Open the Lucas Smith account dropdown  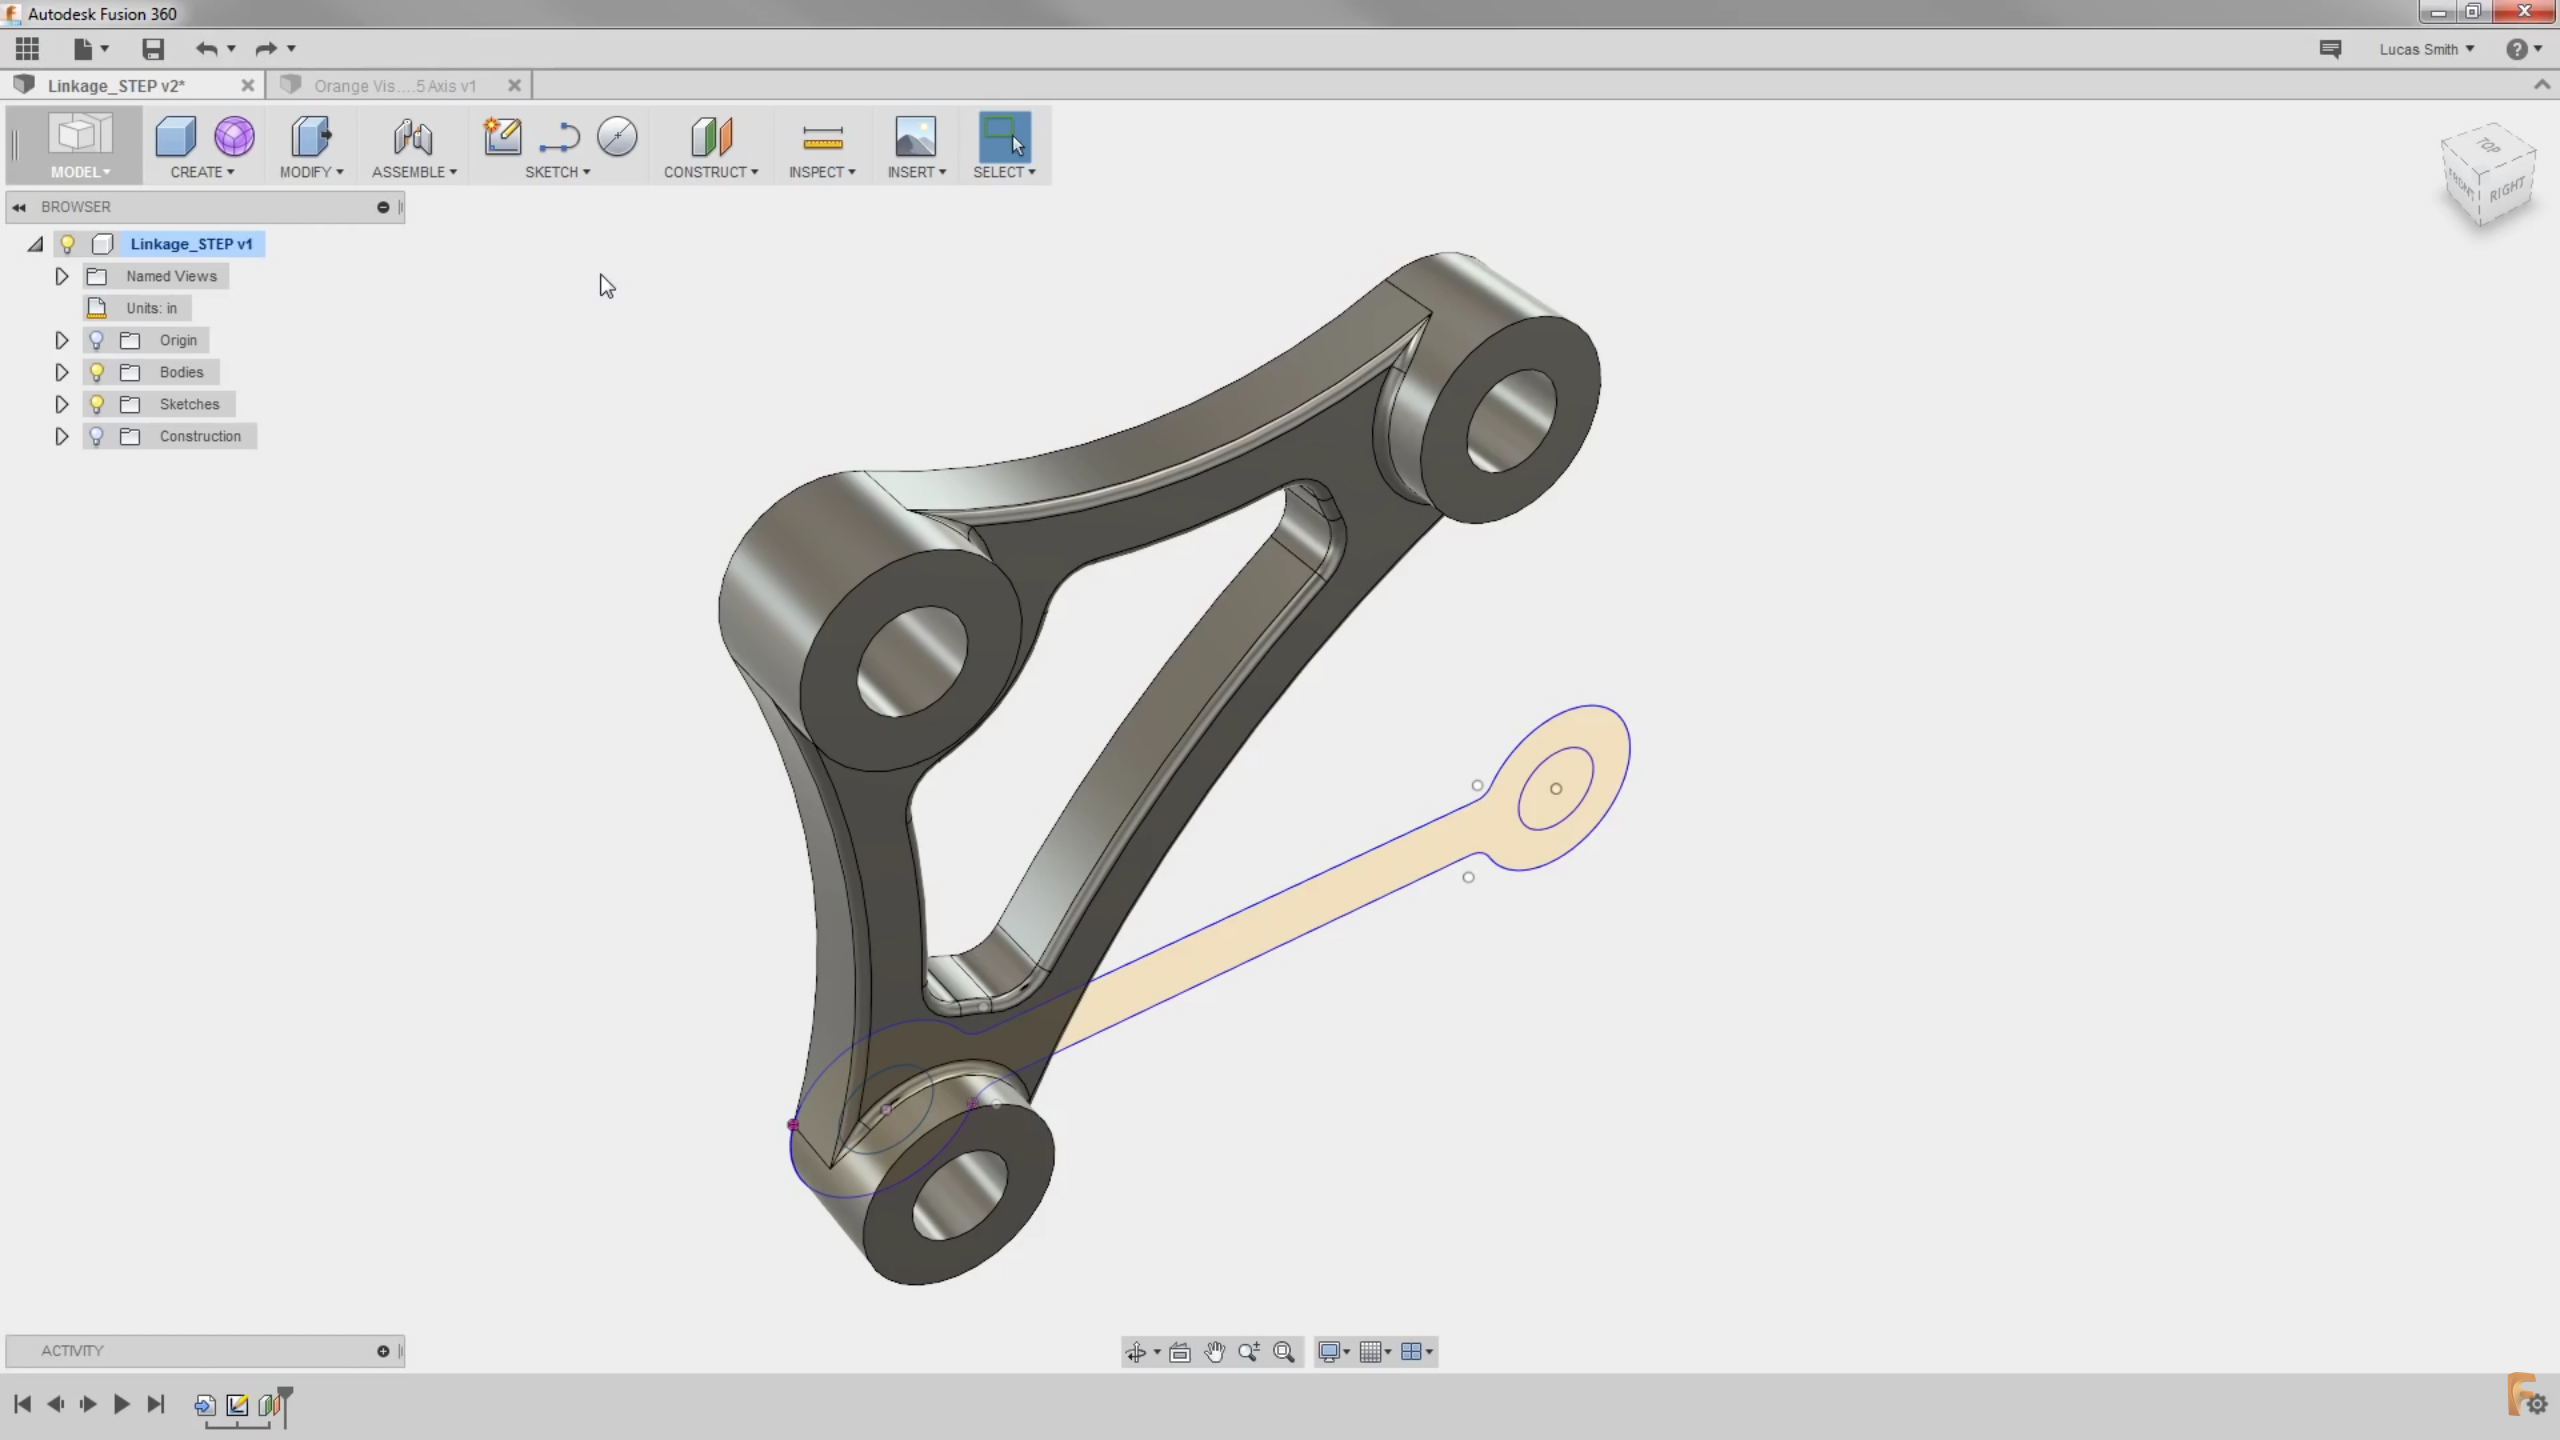tap(2426, 49)
